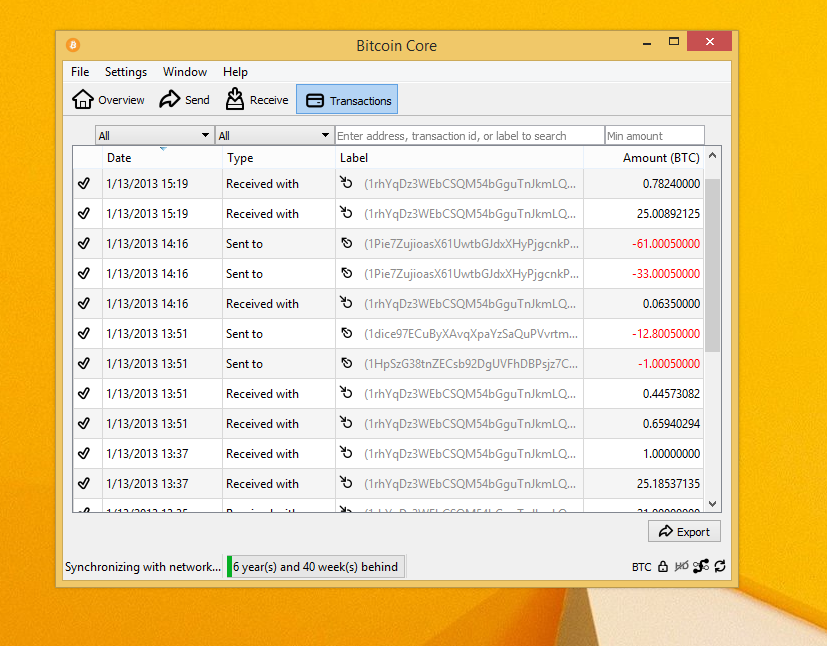The width and height of the screenshot is (827, 646).
Task: Click the amount 25.00892125
Action: point(668,214)
